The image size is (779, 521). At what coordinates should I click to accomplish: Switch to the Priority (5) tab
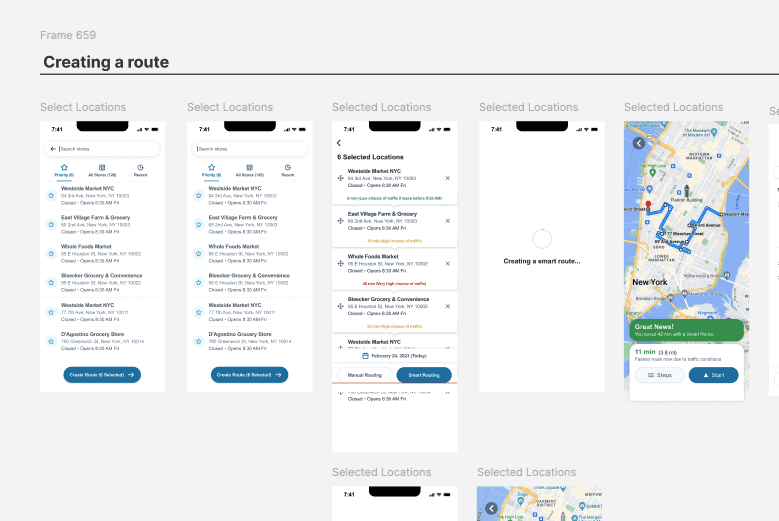coord(212,170)
